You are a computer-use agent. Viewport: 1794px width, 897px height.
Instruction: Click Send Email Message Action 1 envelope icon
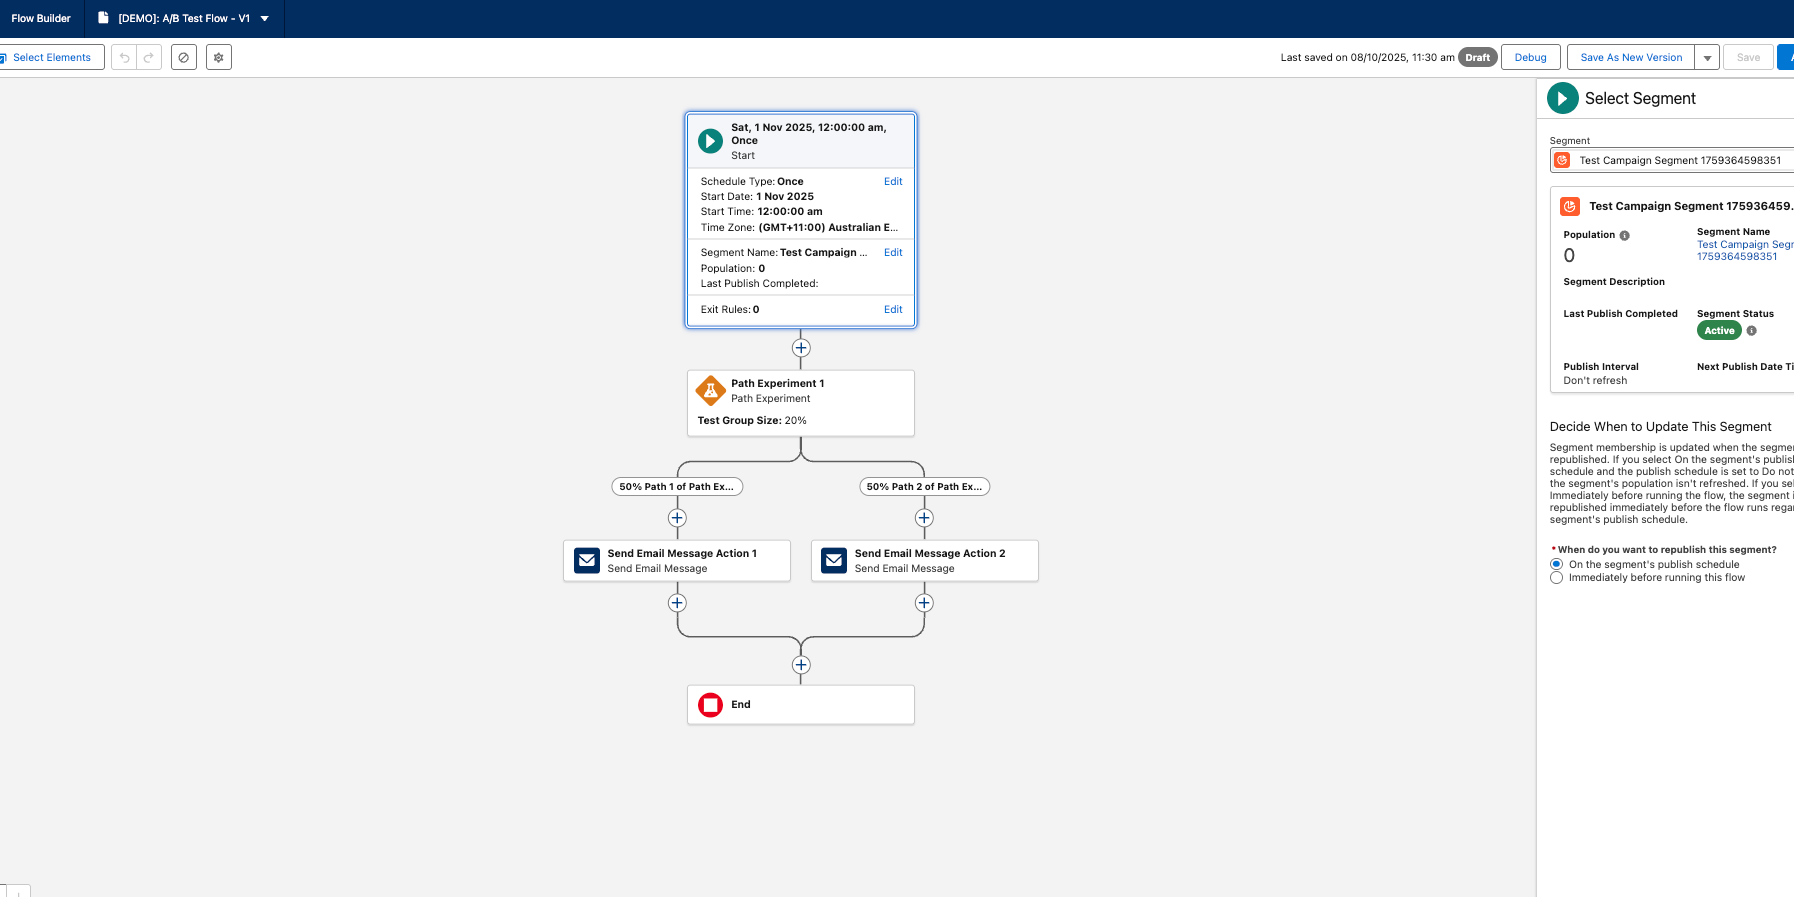[587, 561]
